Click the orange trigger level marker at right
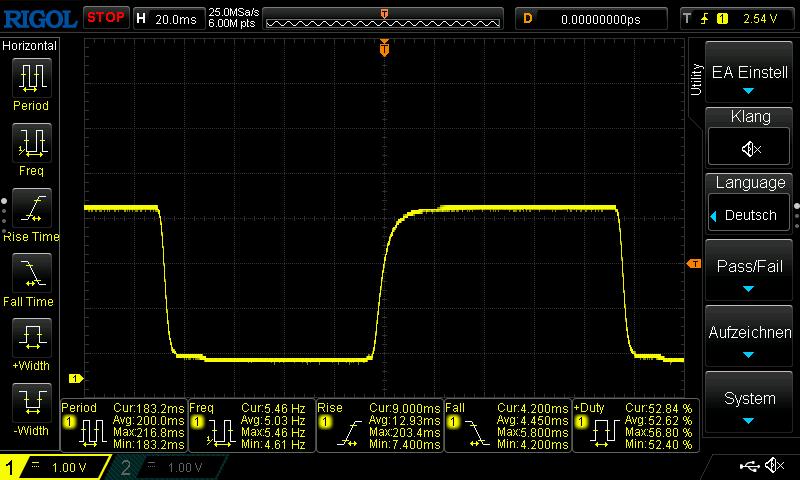 [x=693, y=263]
